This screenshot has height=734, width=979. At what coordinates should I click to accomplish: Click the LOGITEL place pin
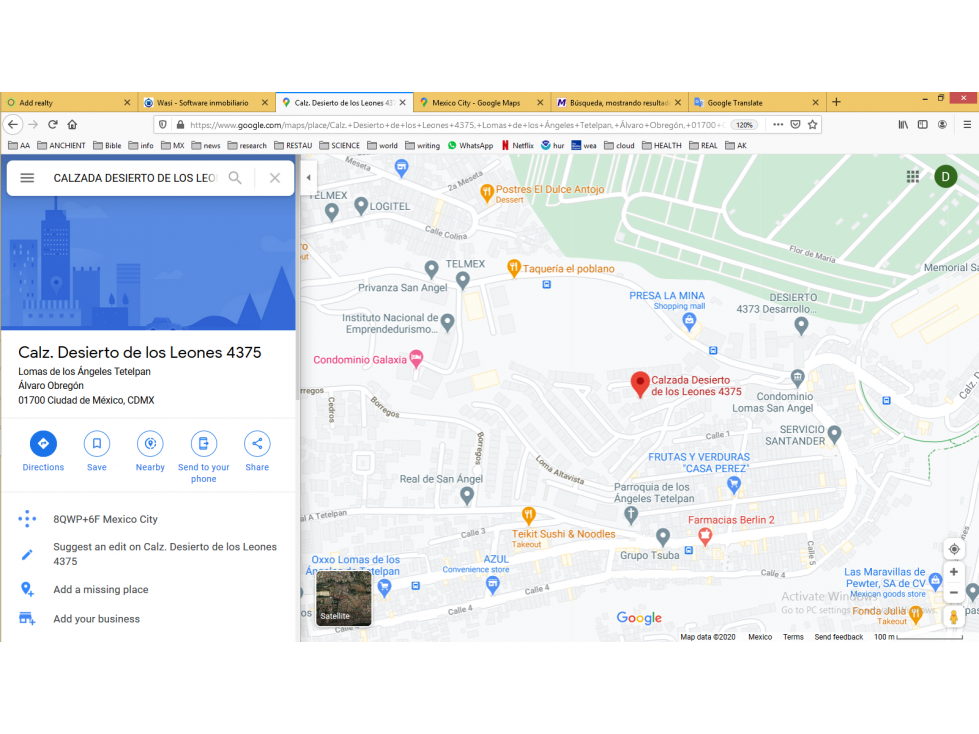pos(361,206)
